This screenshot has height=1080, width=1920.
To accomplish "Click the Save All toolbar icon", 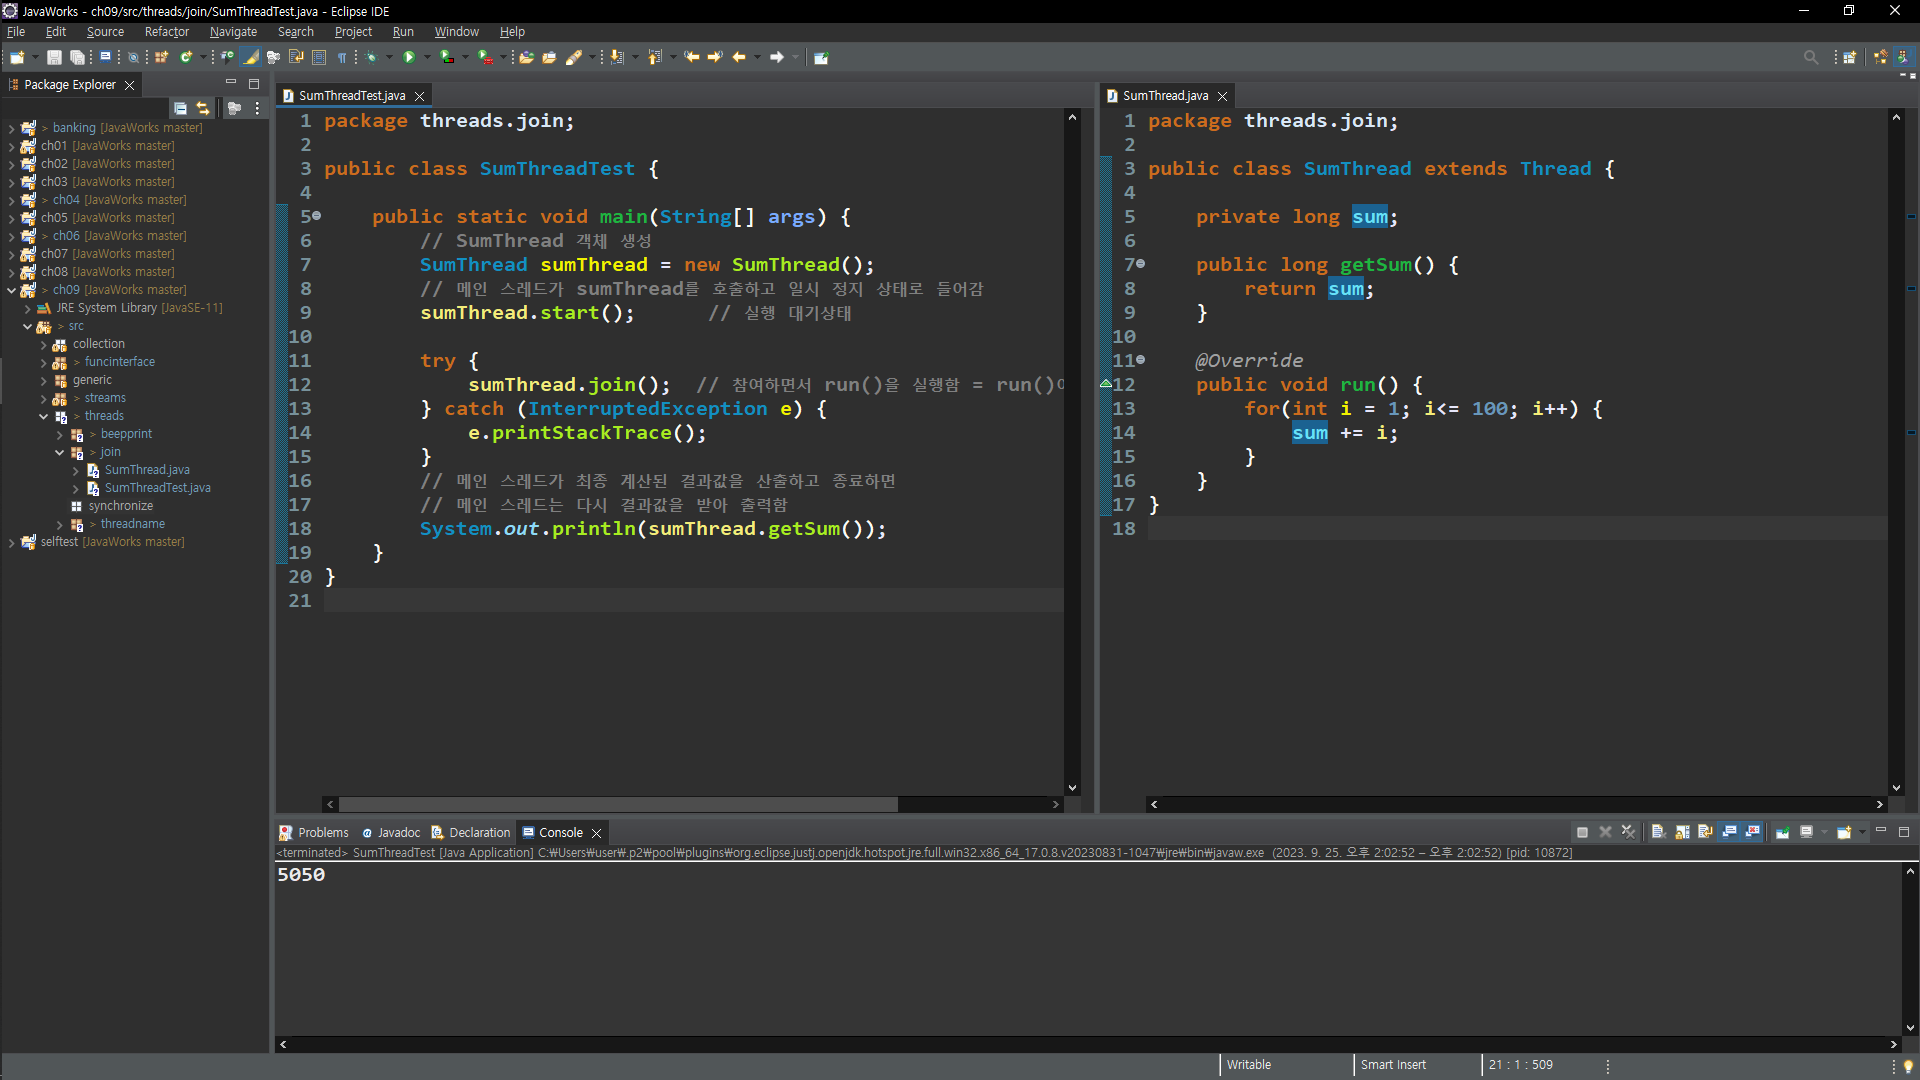I will 76,58.
